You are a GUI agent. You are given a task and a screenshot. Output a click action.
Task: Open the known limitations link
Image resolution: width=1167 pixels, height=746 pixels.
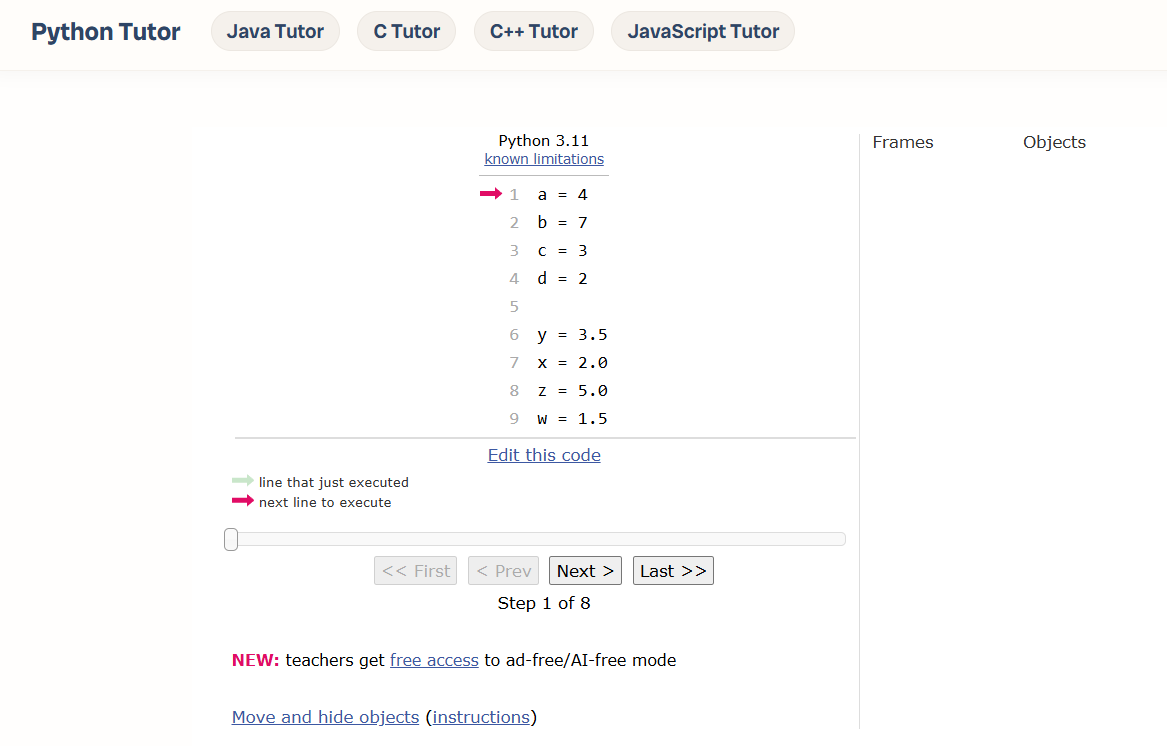(544, 159)
